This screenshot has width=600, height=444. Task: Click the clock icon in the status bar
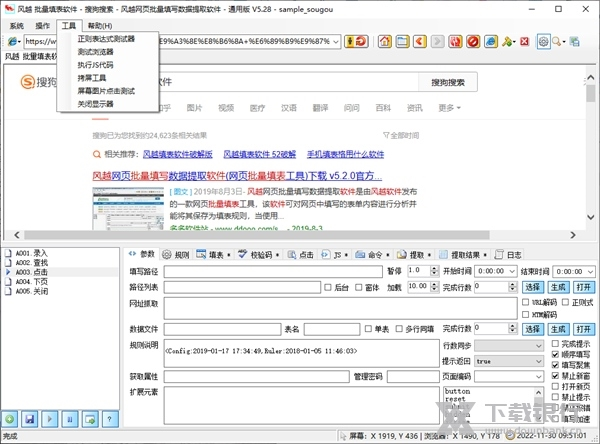click(x=509, y=436)
